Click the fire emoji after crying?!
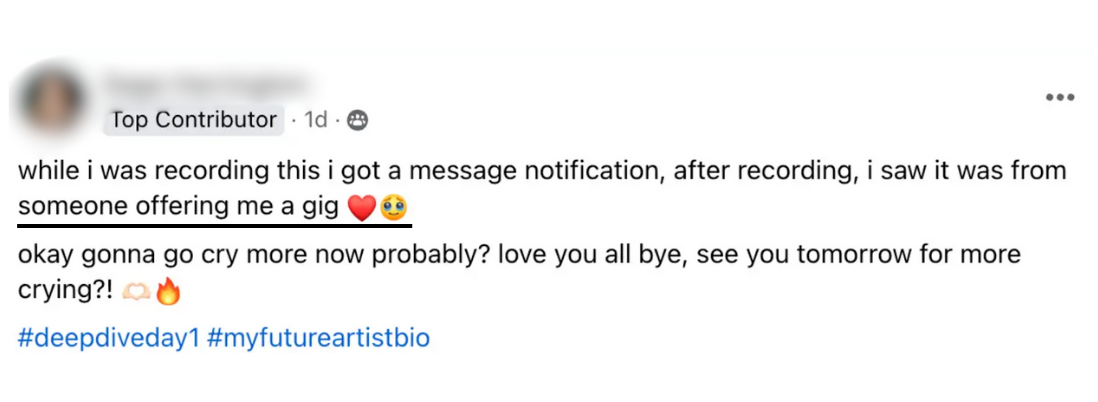 tap(168, 293)
